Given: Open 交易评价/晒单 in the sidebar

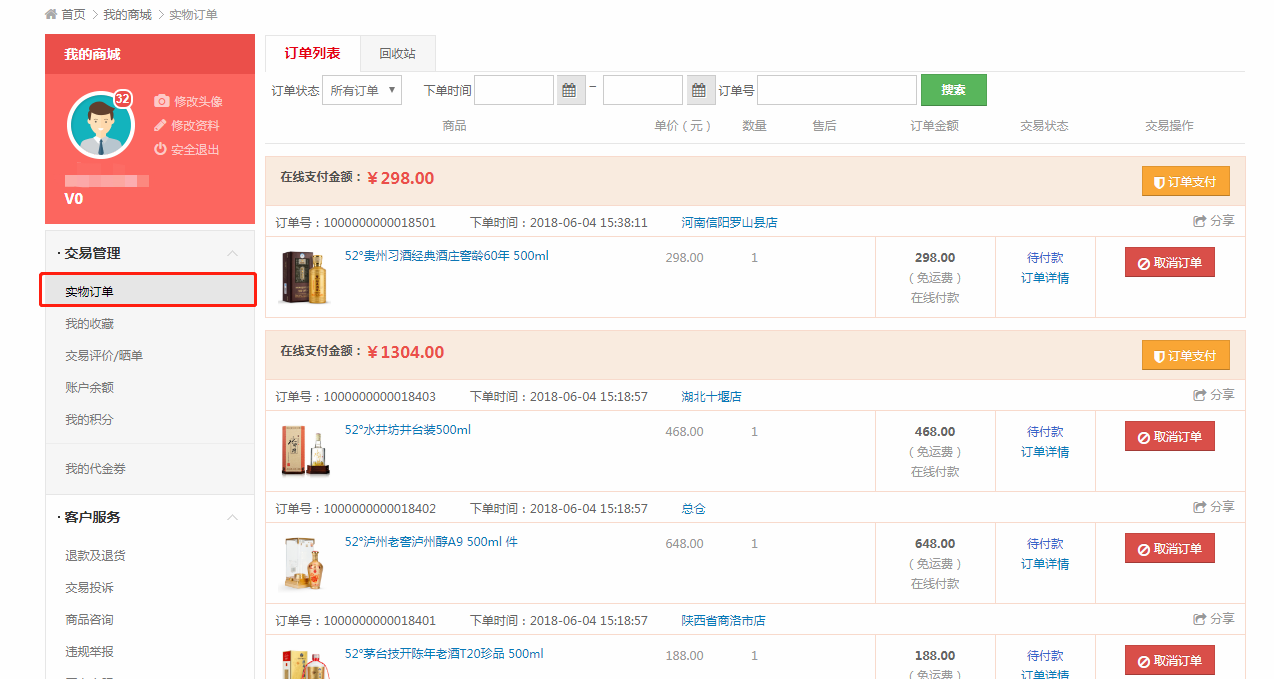Looking at the screenshot, I should pyautogui.click(x=104, y=355).
